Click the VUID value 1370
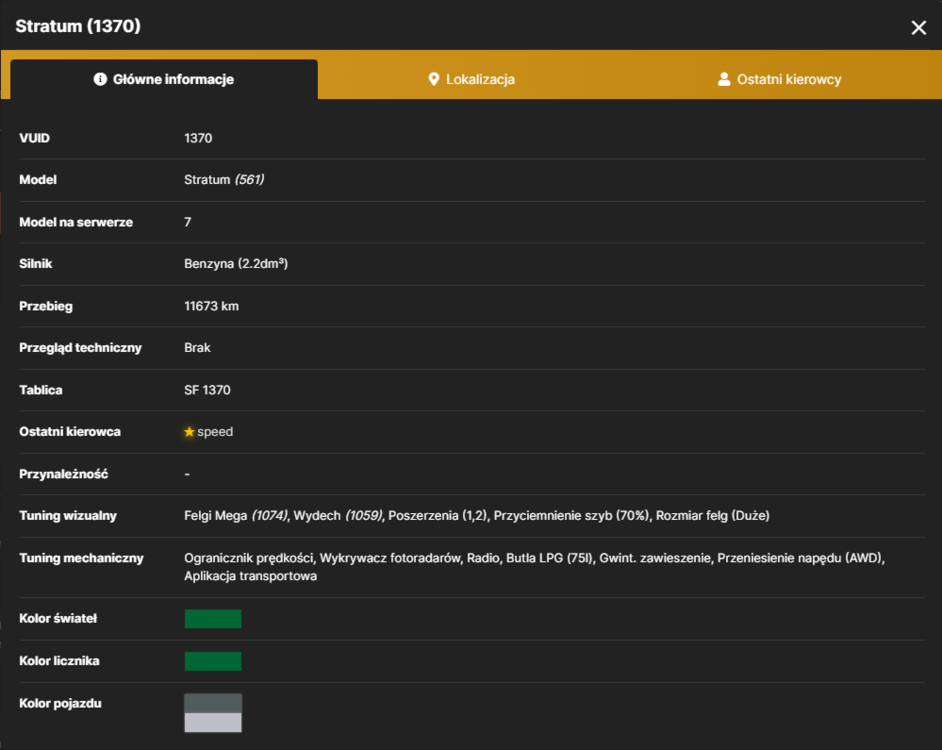 (x=198, y=138)
